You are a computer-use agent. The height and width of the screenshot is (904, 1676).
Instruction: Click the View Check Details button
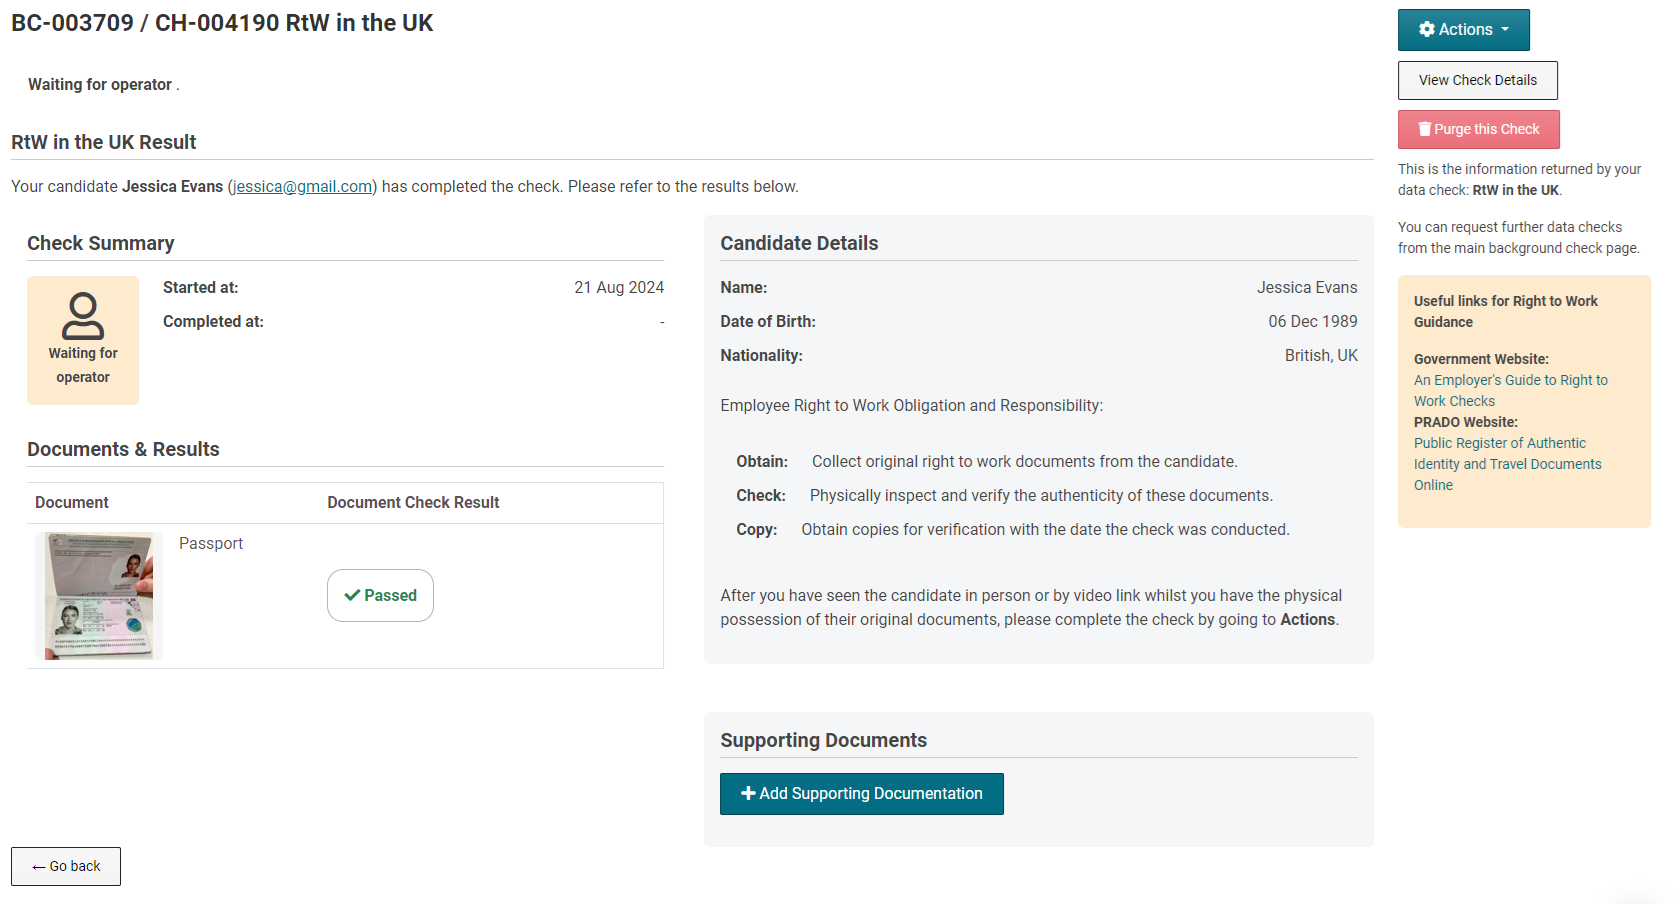click(1477, 80)
